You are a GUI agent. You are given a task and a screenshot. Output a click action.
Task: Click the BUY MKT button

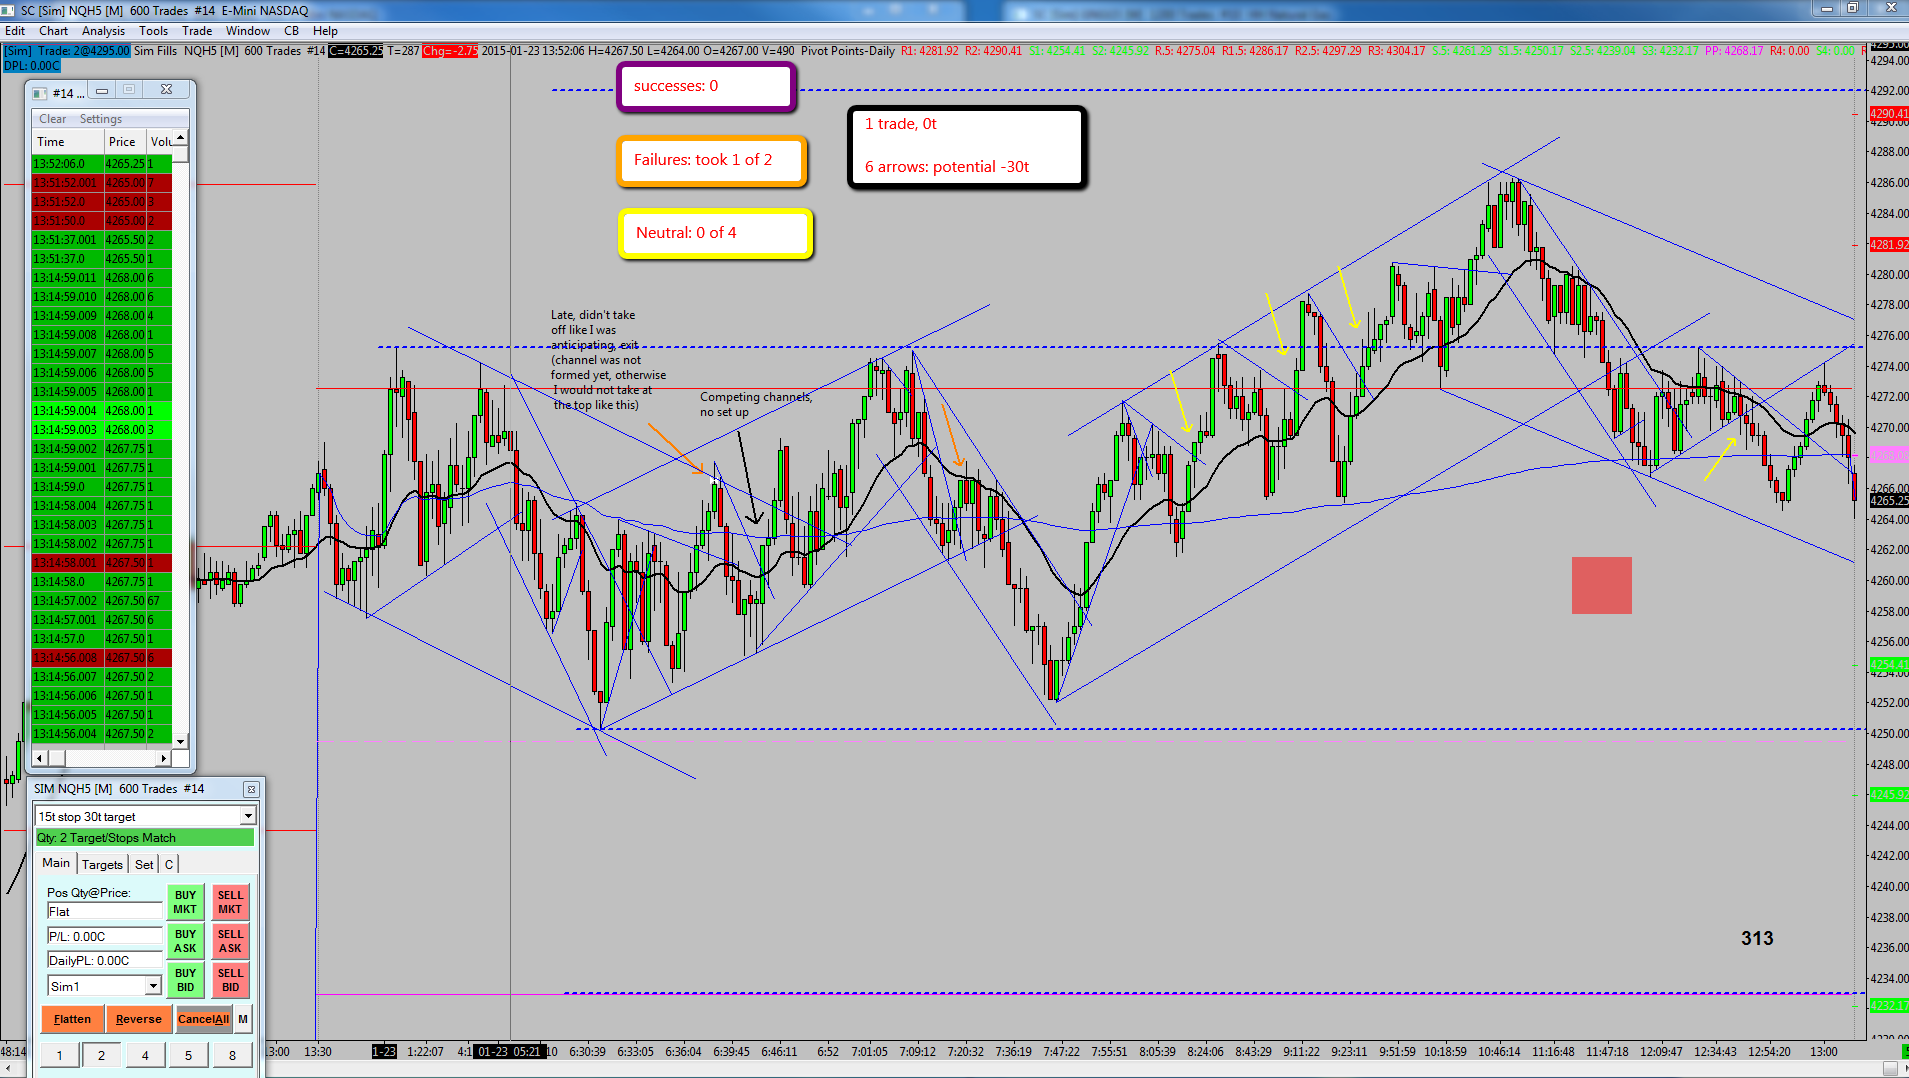[185, 902]
